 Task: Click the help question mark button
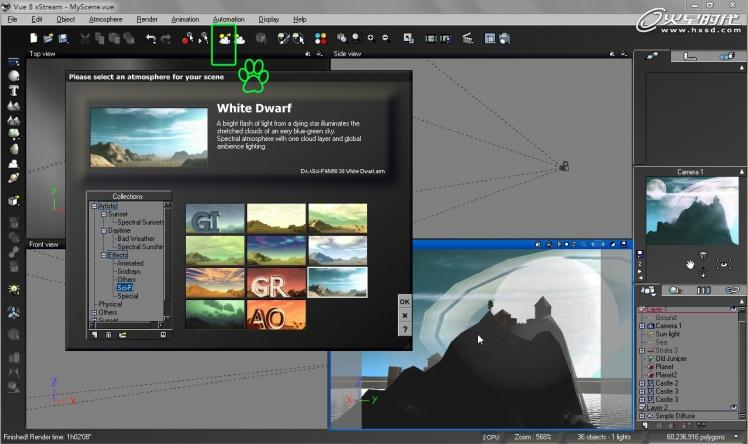click(404, 329)
